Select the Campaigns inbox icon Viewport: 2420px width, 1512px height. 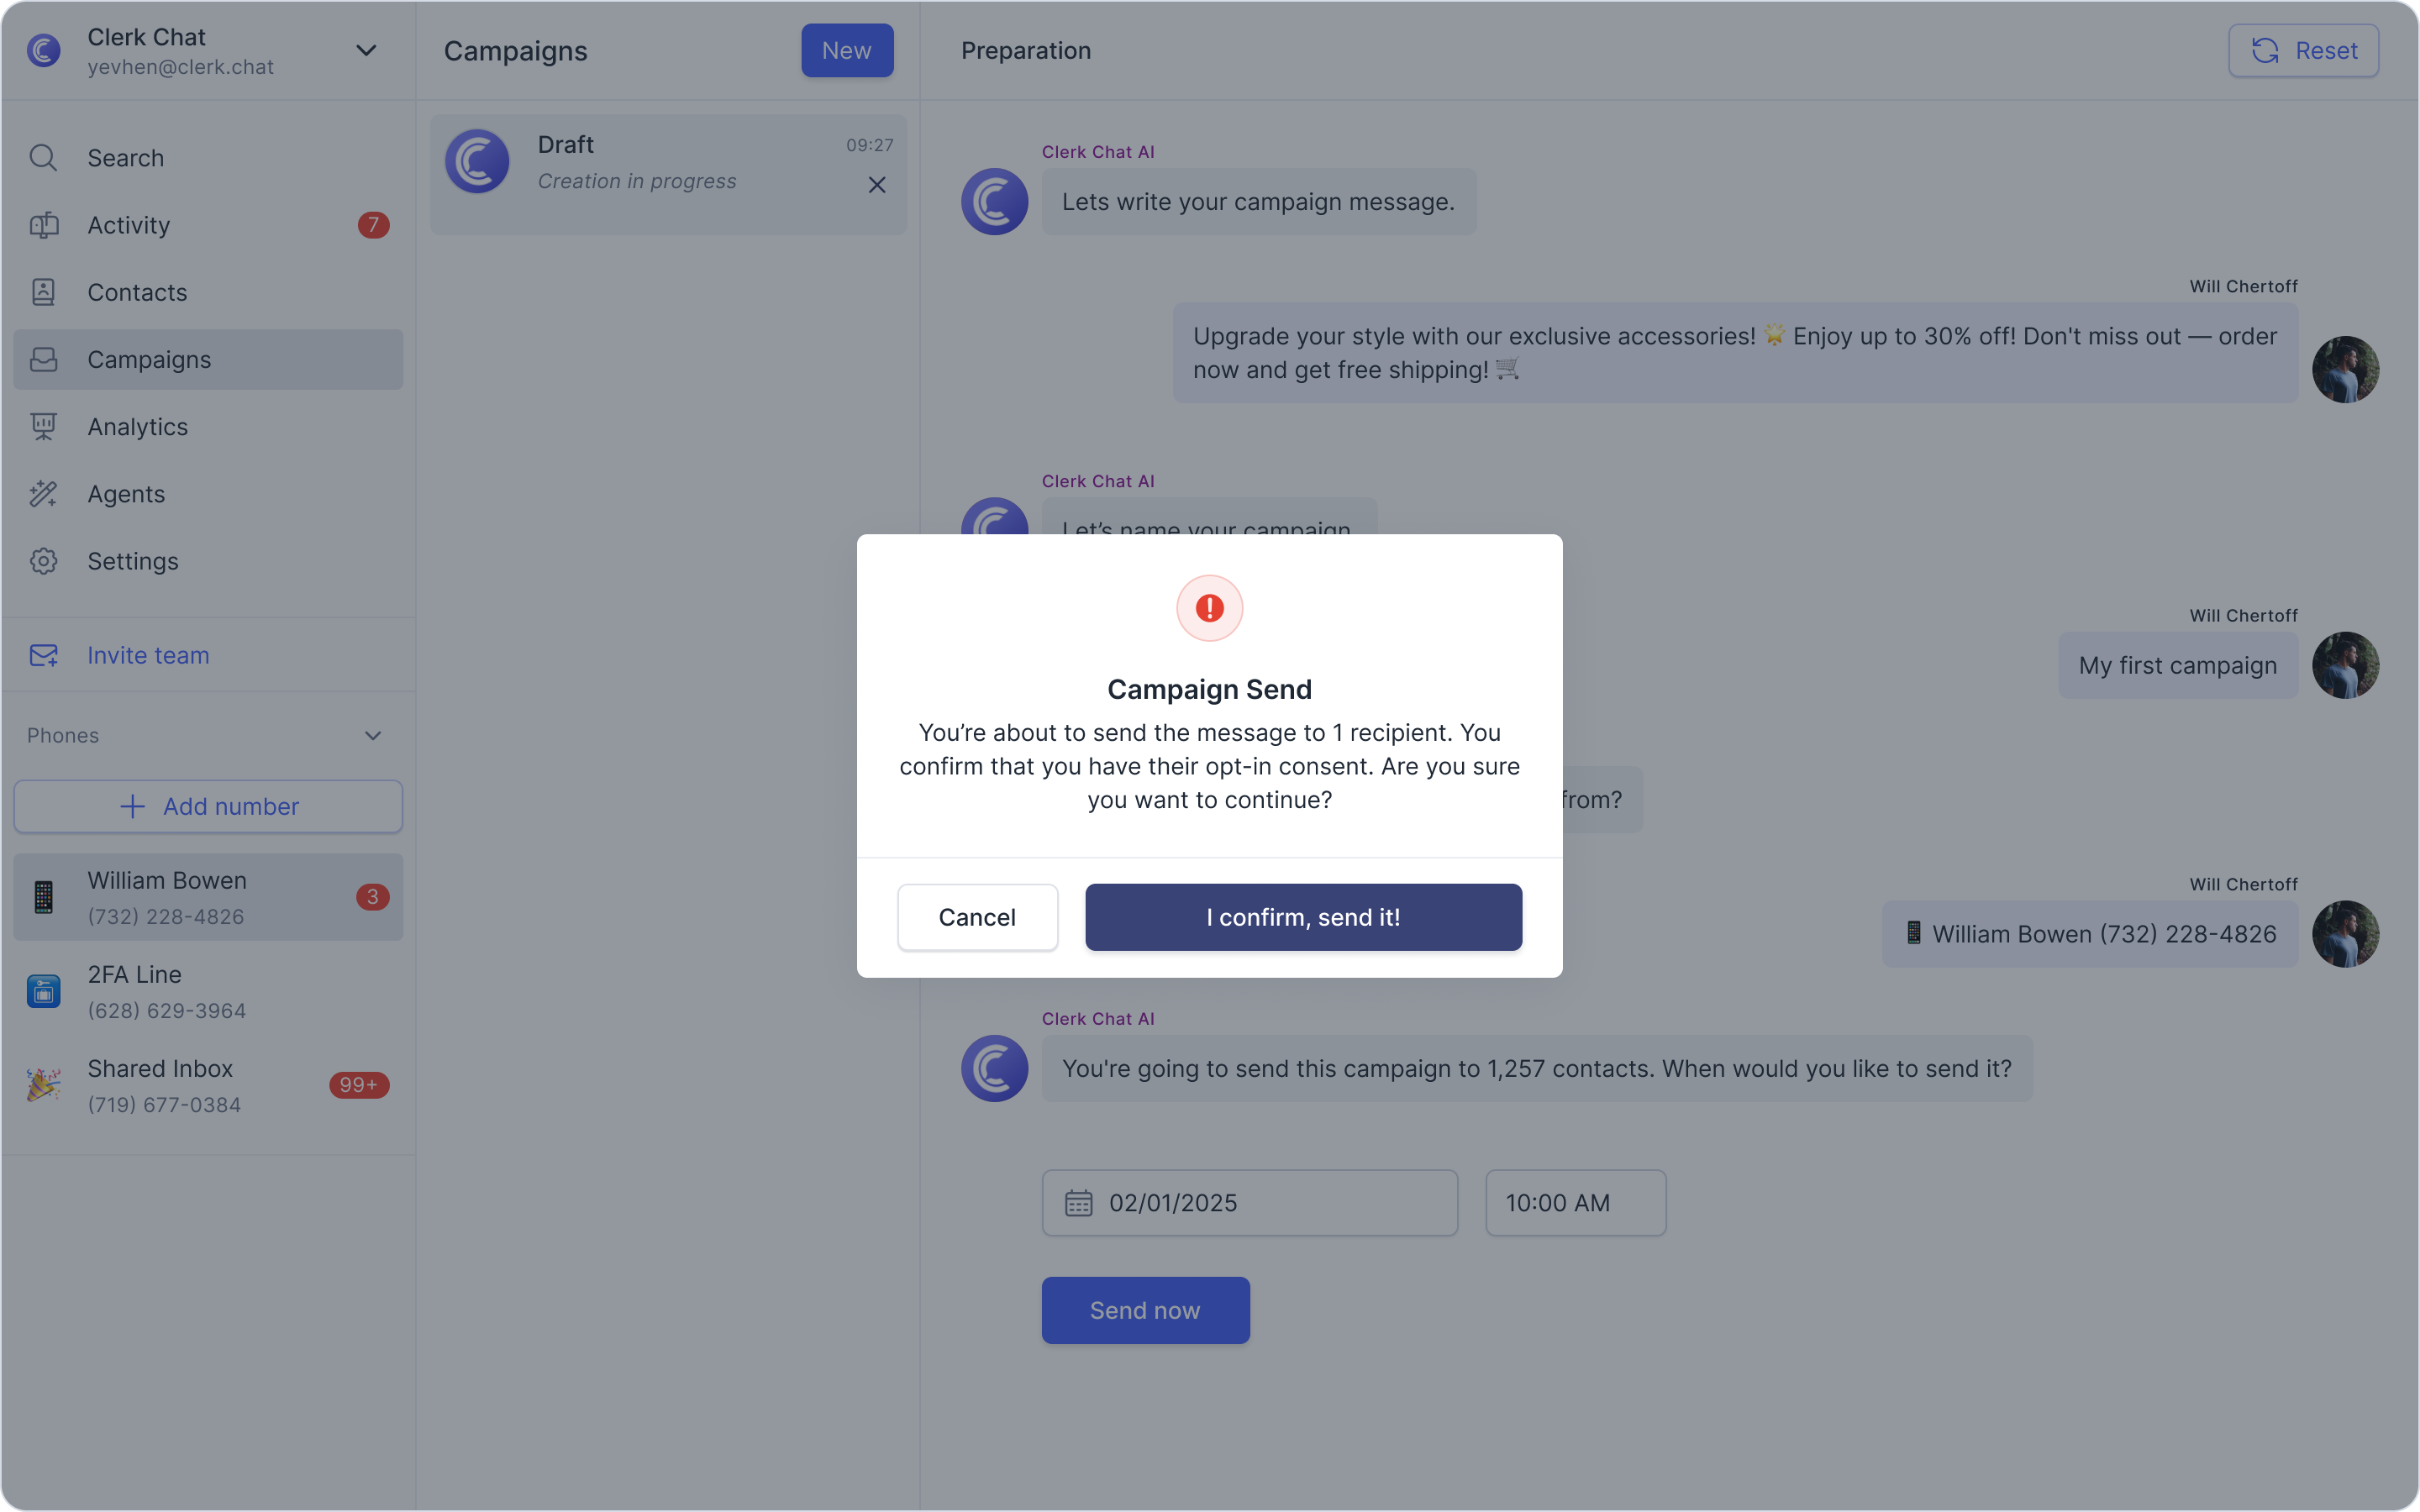pyautogui.click(x=43, y=359)
